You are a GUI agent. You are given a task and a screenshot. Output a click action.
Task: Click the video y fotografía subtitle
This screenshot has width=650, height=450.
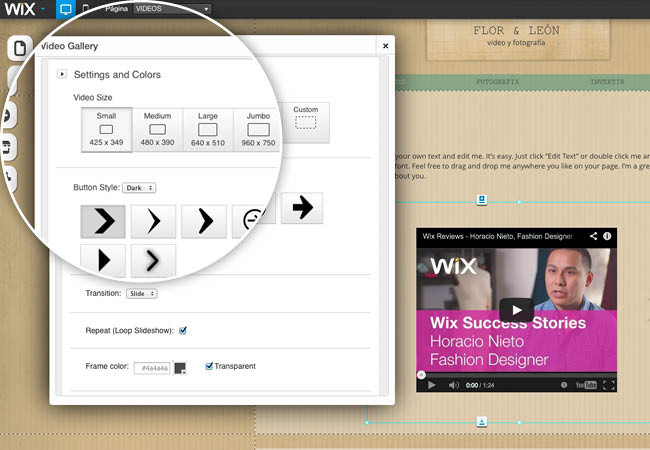pos(516,43)
